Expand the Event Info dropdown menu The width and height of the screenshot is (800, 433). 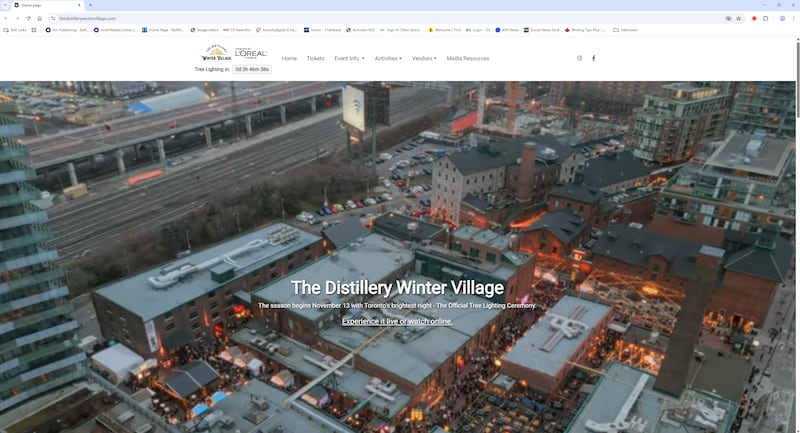coord(349,58)
